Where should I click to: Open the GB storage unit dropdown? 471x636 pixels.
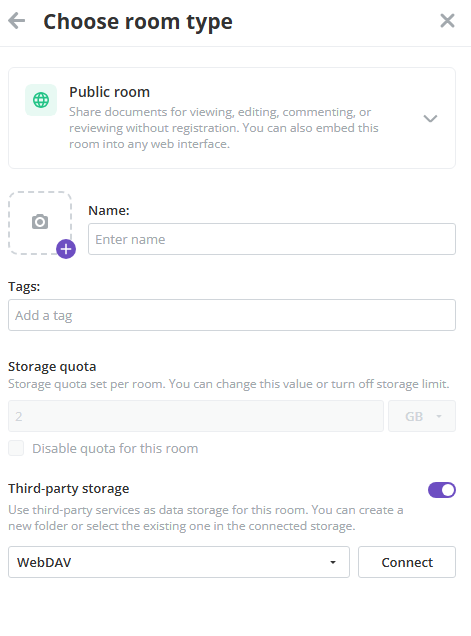(x=422, y=416)
